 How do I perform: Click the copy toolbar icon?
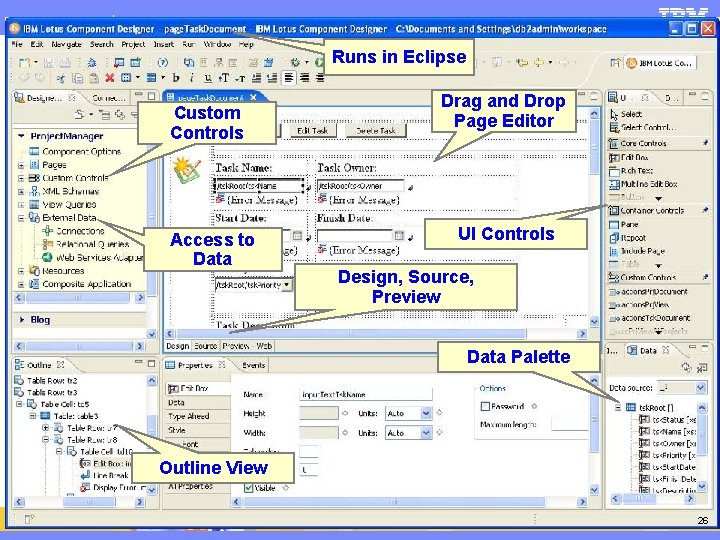(x=77, y=78)
